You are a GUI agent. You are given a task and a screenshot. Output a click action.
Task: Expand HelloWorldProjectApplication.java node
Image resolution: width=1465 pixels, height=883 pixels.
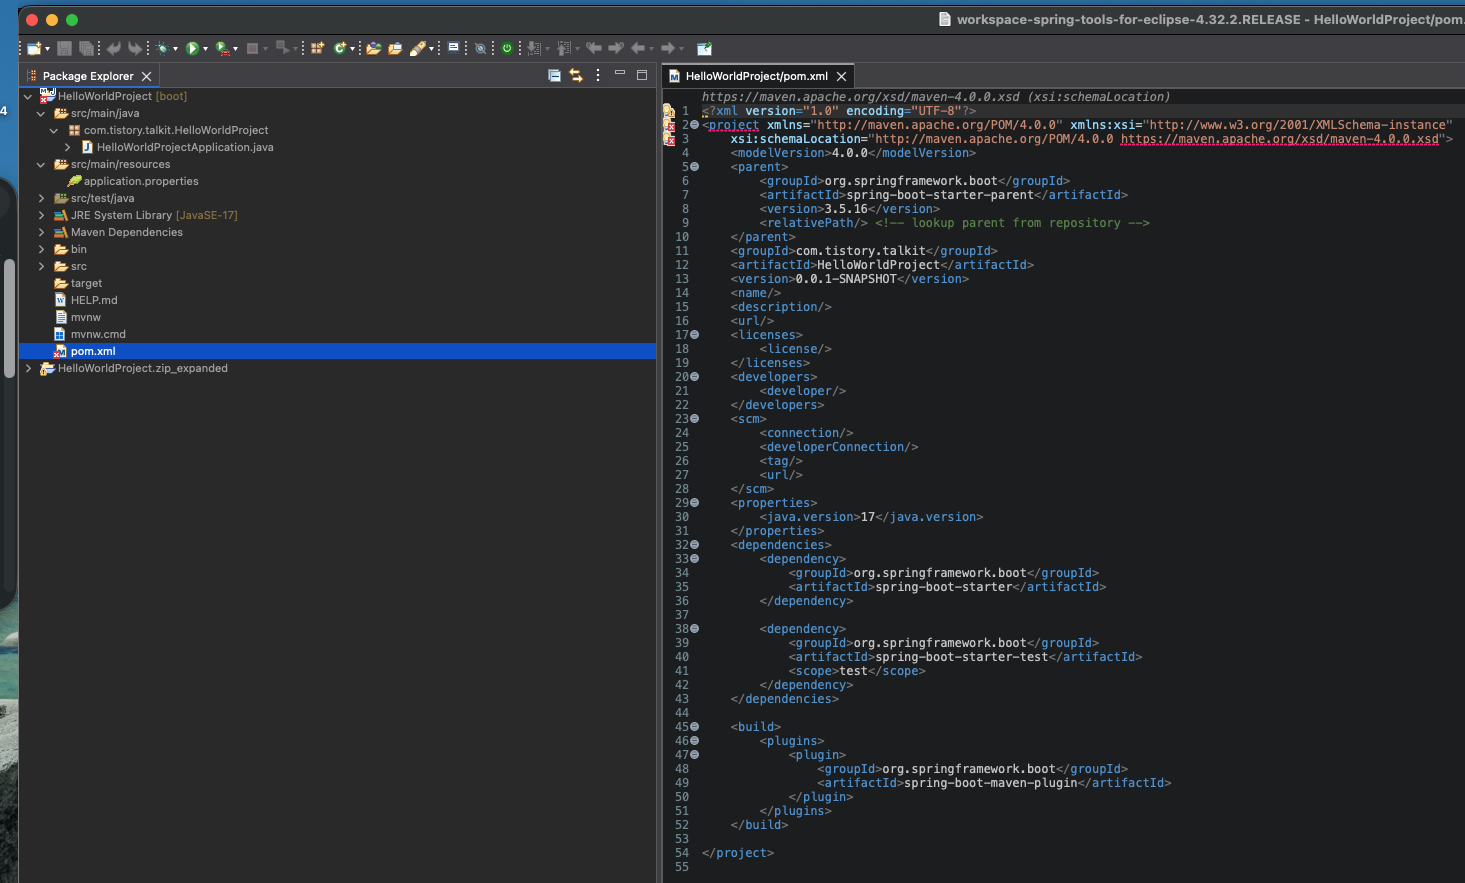click(x=67, y=148)
